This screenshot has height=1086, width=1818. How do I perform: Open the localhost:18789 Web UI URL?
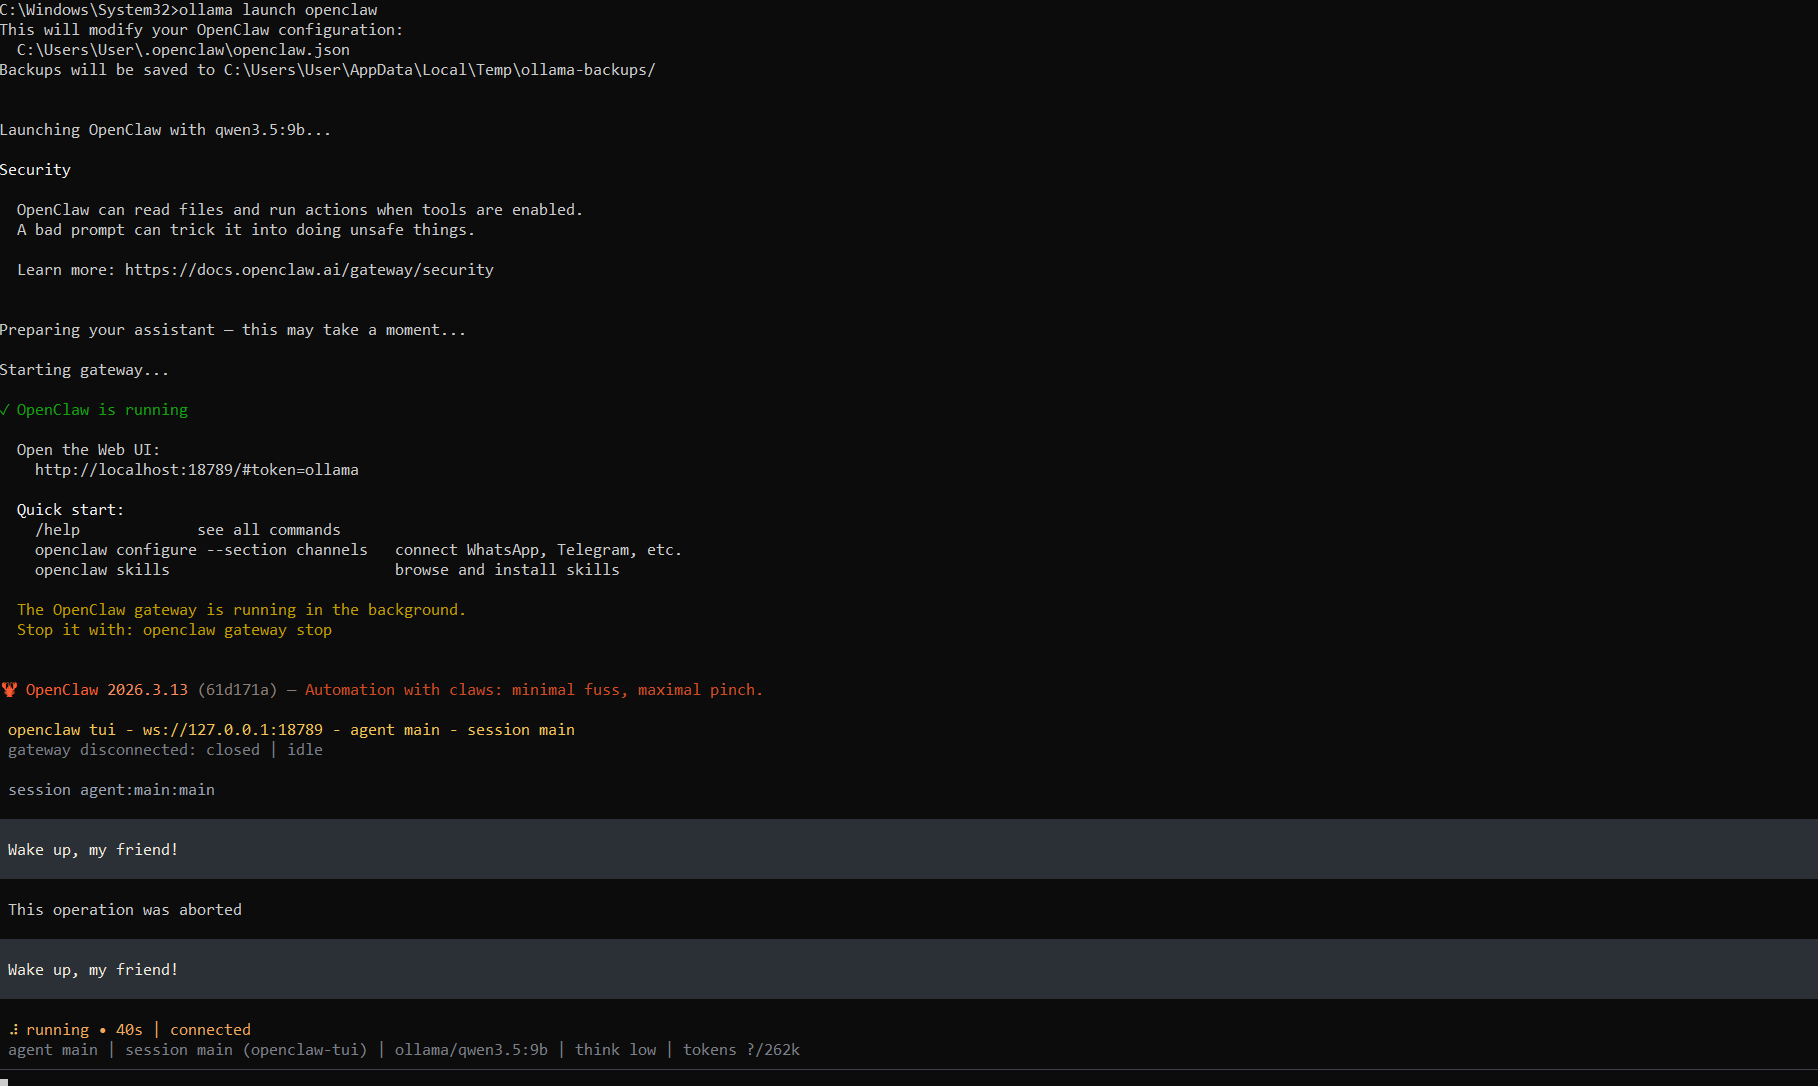197,470
